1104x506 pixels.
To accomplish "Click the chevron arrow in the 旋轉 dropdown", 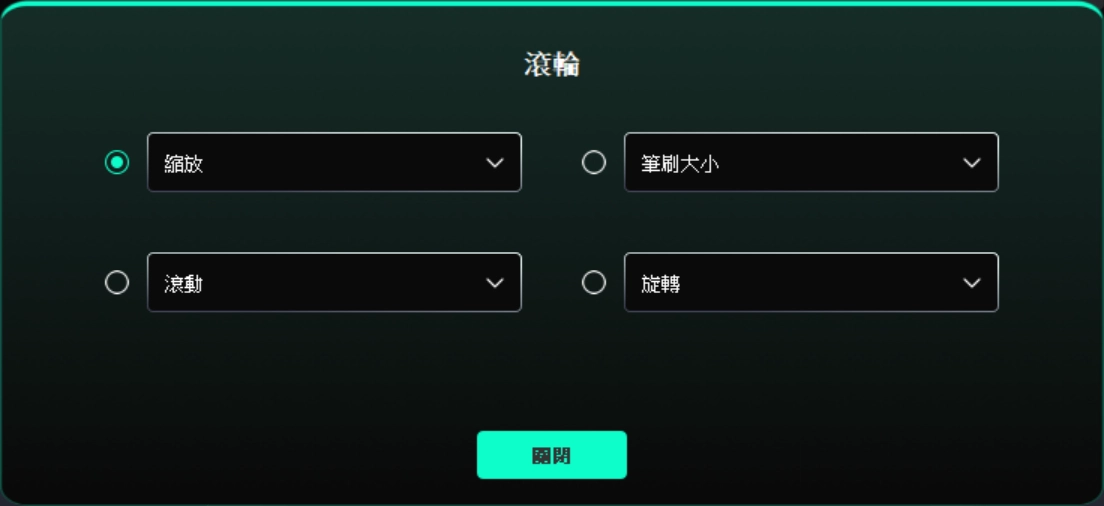I will (972, 284).
